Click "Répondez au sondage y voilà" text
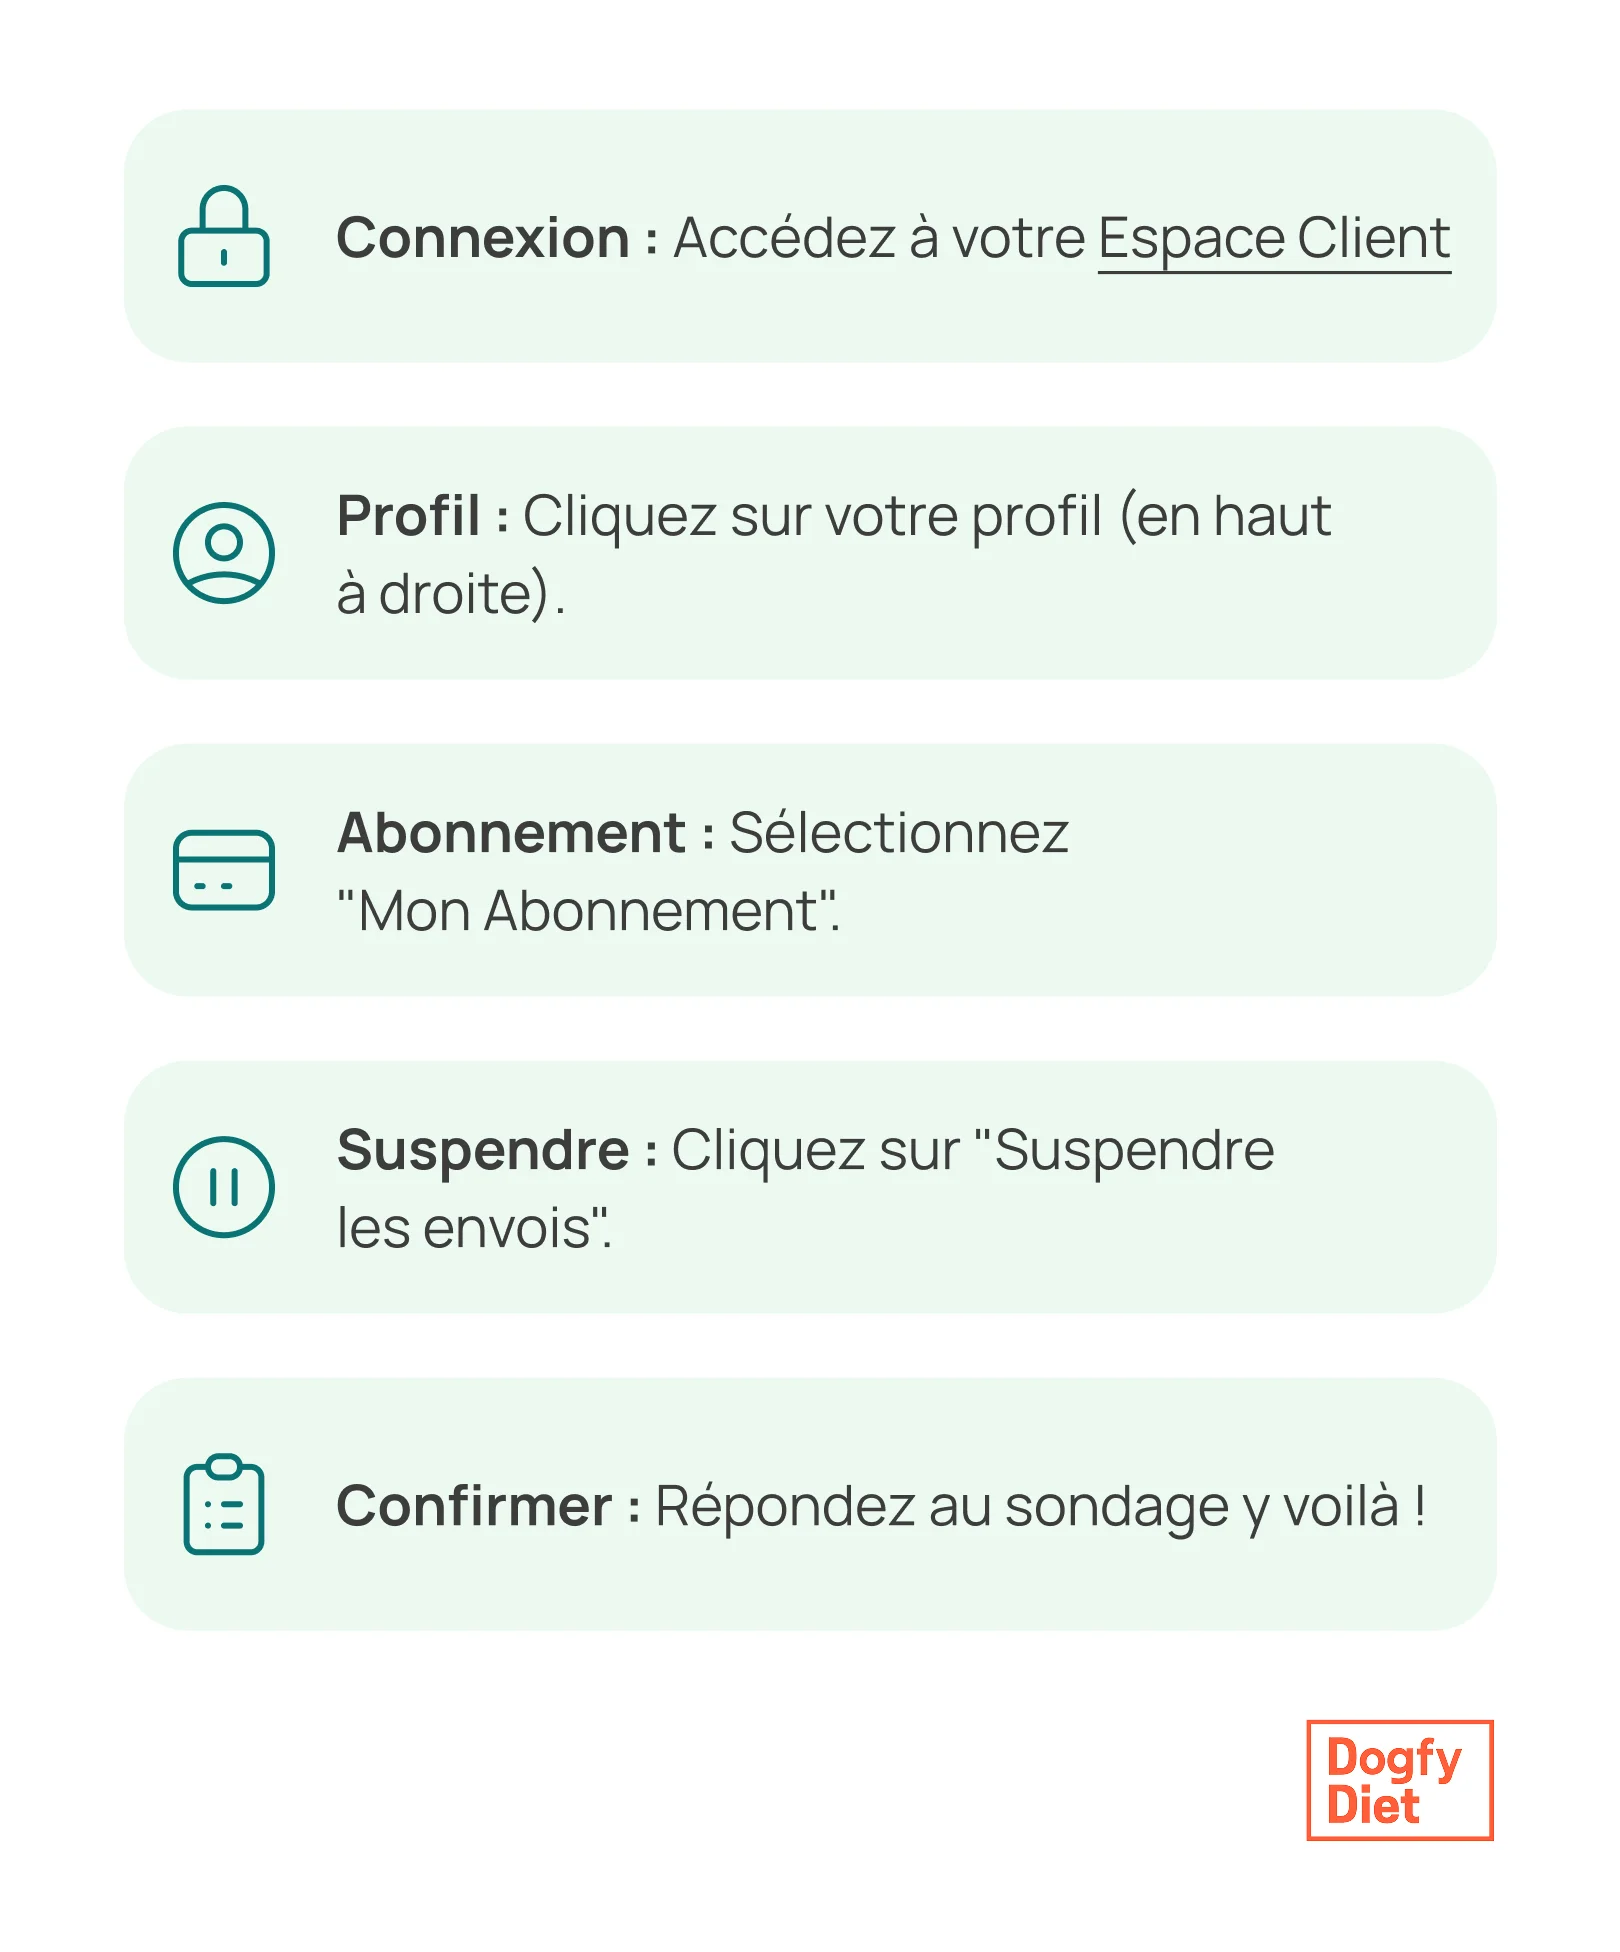Viewport: 1620px width, 1952px height. coord(1027,1506)
